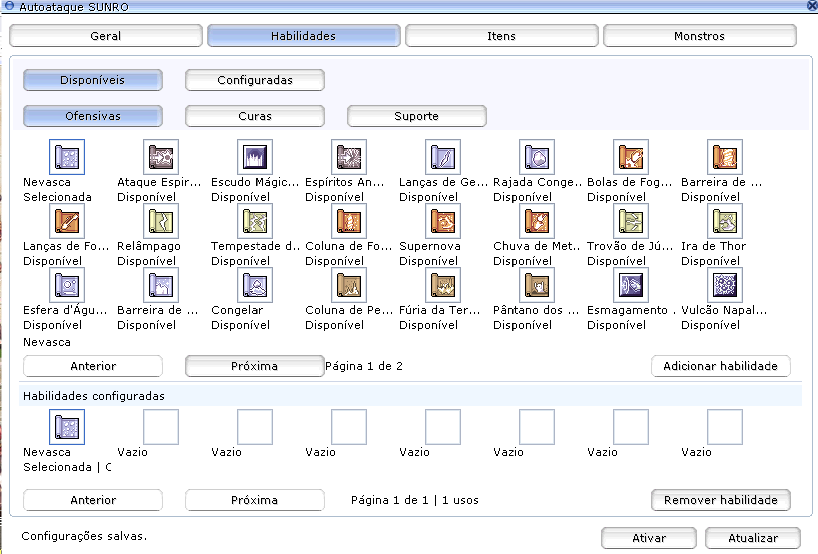Select the Lanças de Fo... skill icon
Image resolution: width=818 pixels, height=554 pixels.
click(x=67, y=221)
